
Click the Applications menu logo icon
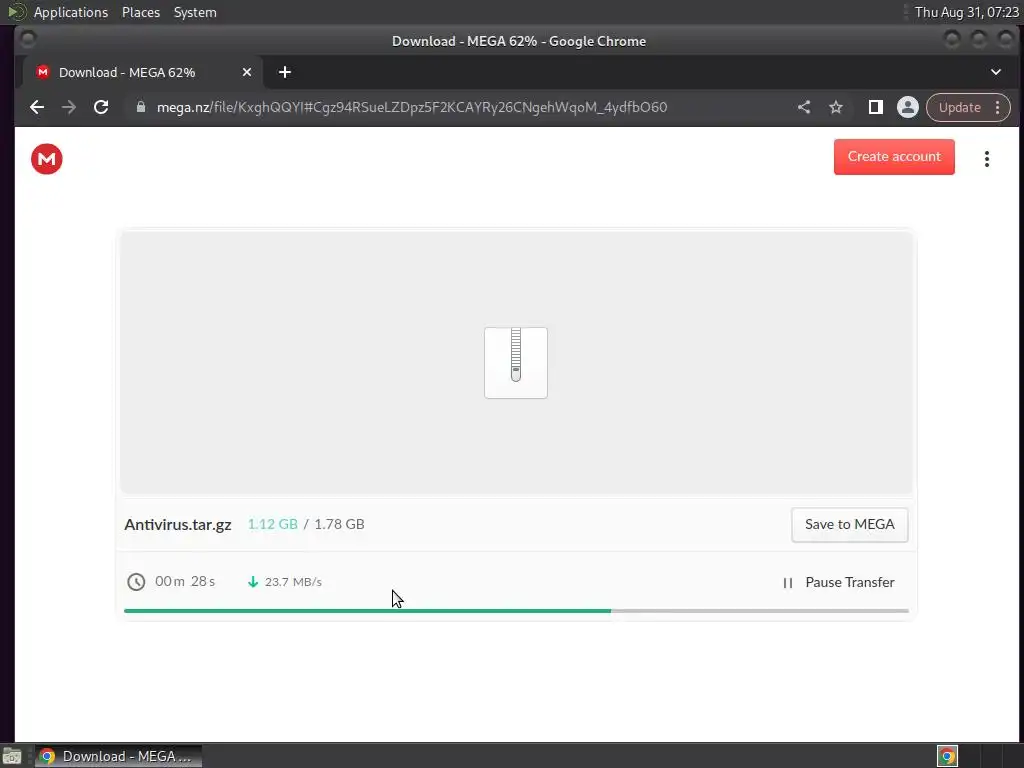click(16, 12)
